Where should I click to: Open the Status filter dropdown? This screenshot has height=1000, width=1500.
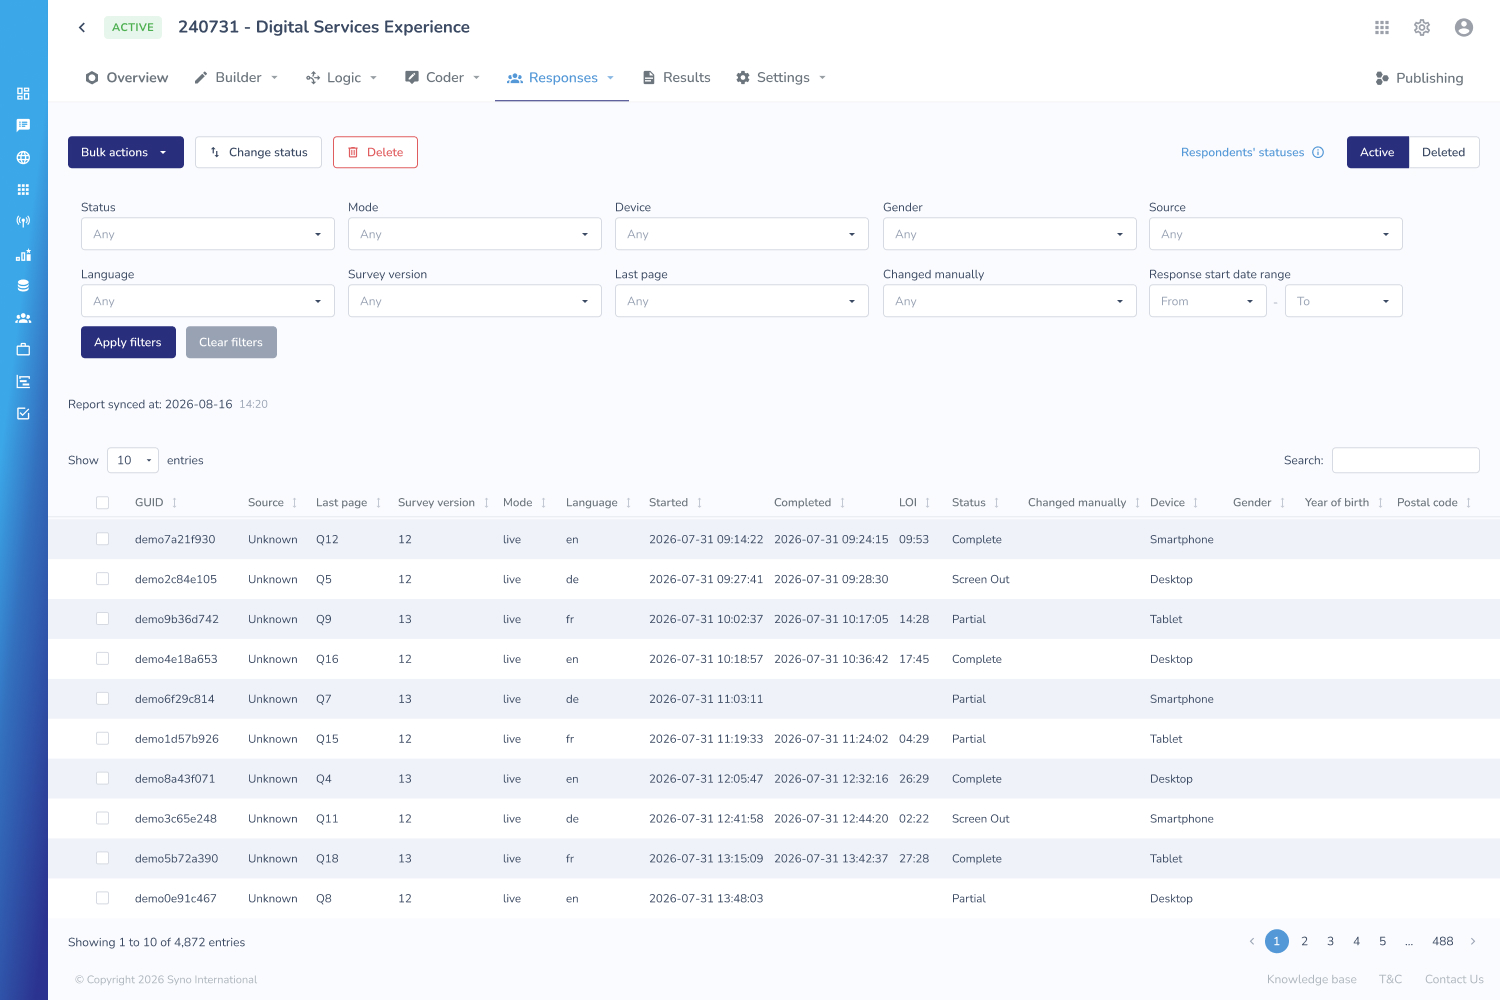(207, 234)
